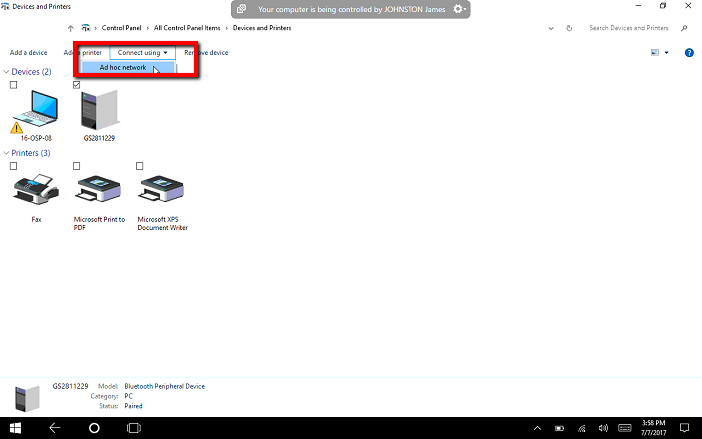This screenshot has width=702, height=439.
Task: Open Task View from the taskbar
Action: point(133,428)
